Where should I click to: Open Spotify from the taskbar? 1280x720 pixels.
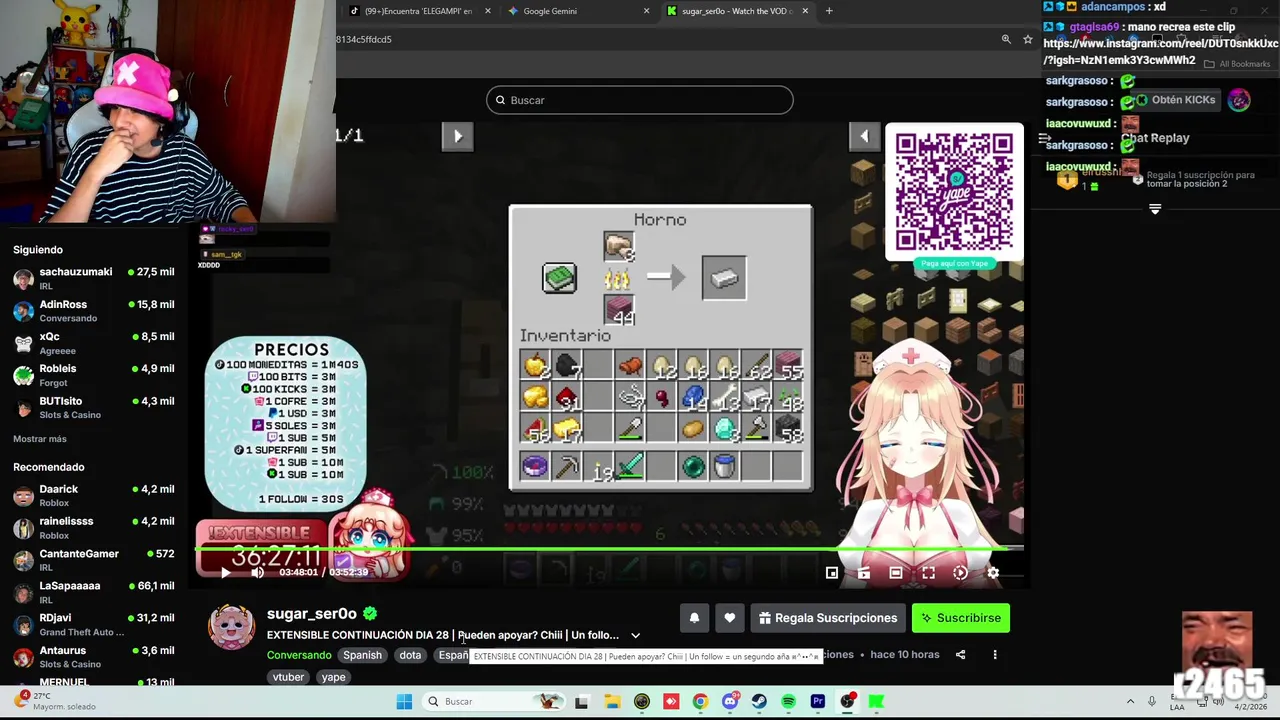point(788,702)
